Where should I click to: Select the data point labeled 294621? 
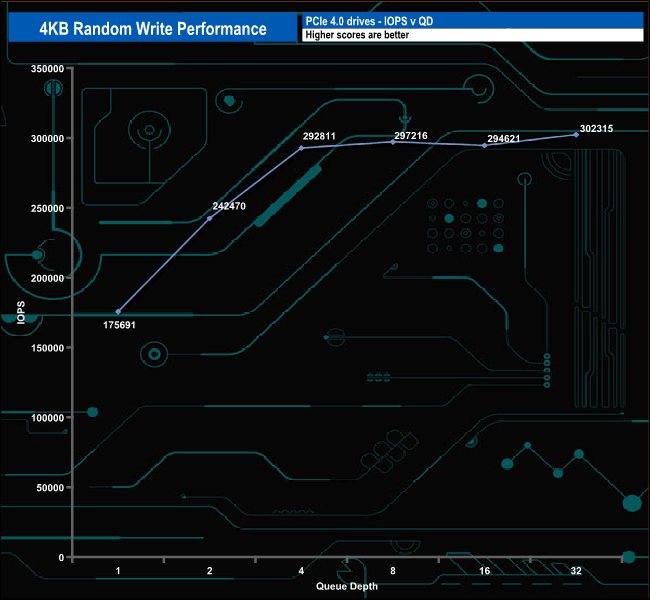pos(485,146)
